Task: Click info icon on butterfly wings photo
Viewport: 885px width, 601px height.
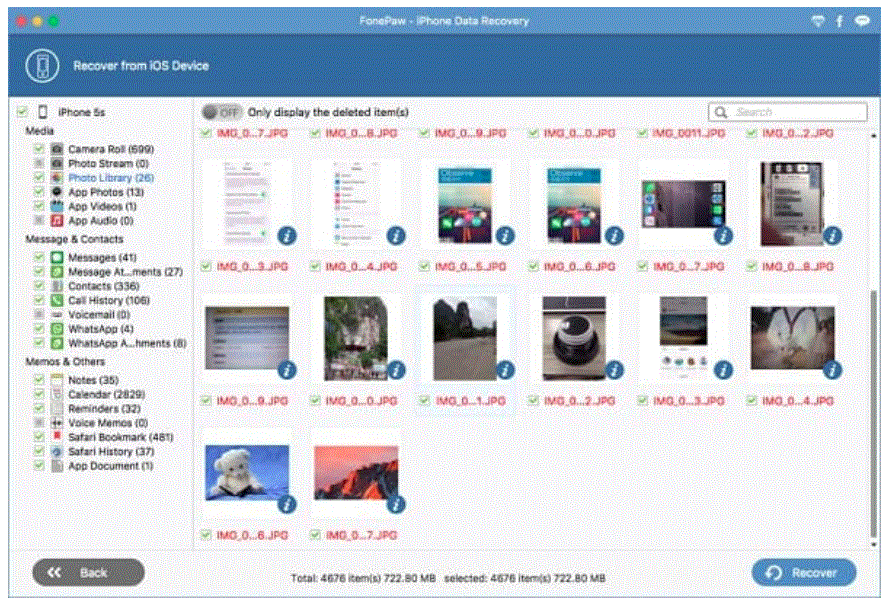Action: pyautogui.click(x=832, y=370)
